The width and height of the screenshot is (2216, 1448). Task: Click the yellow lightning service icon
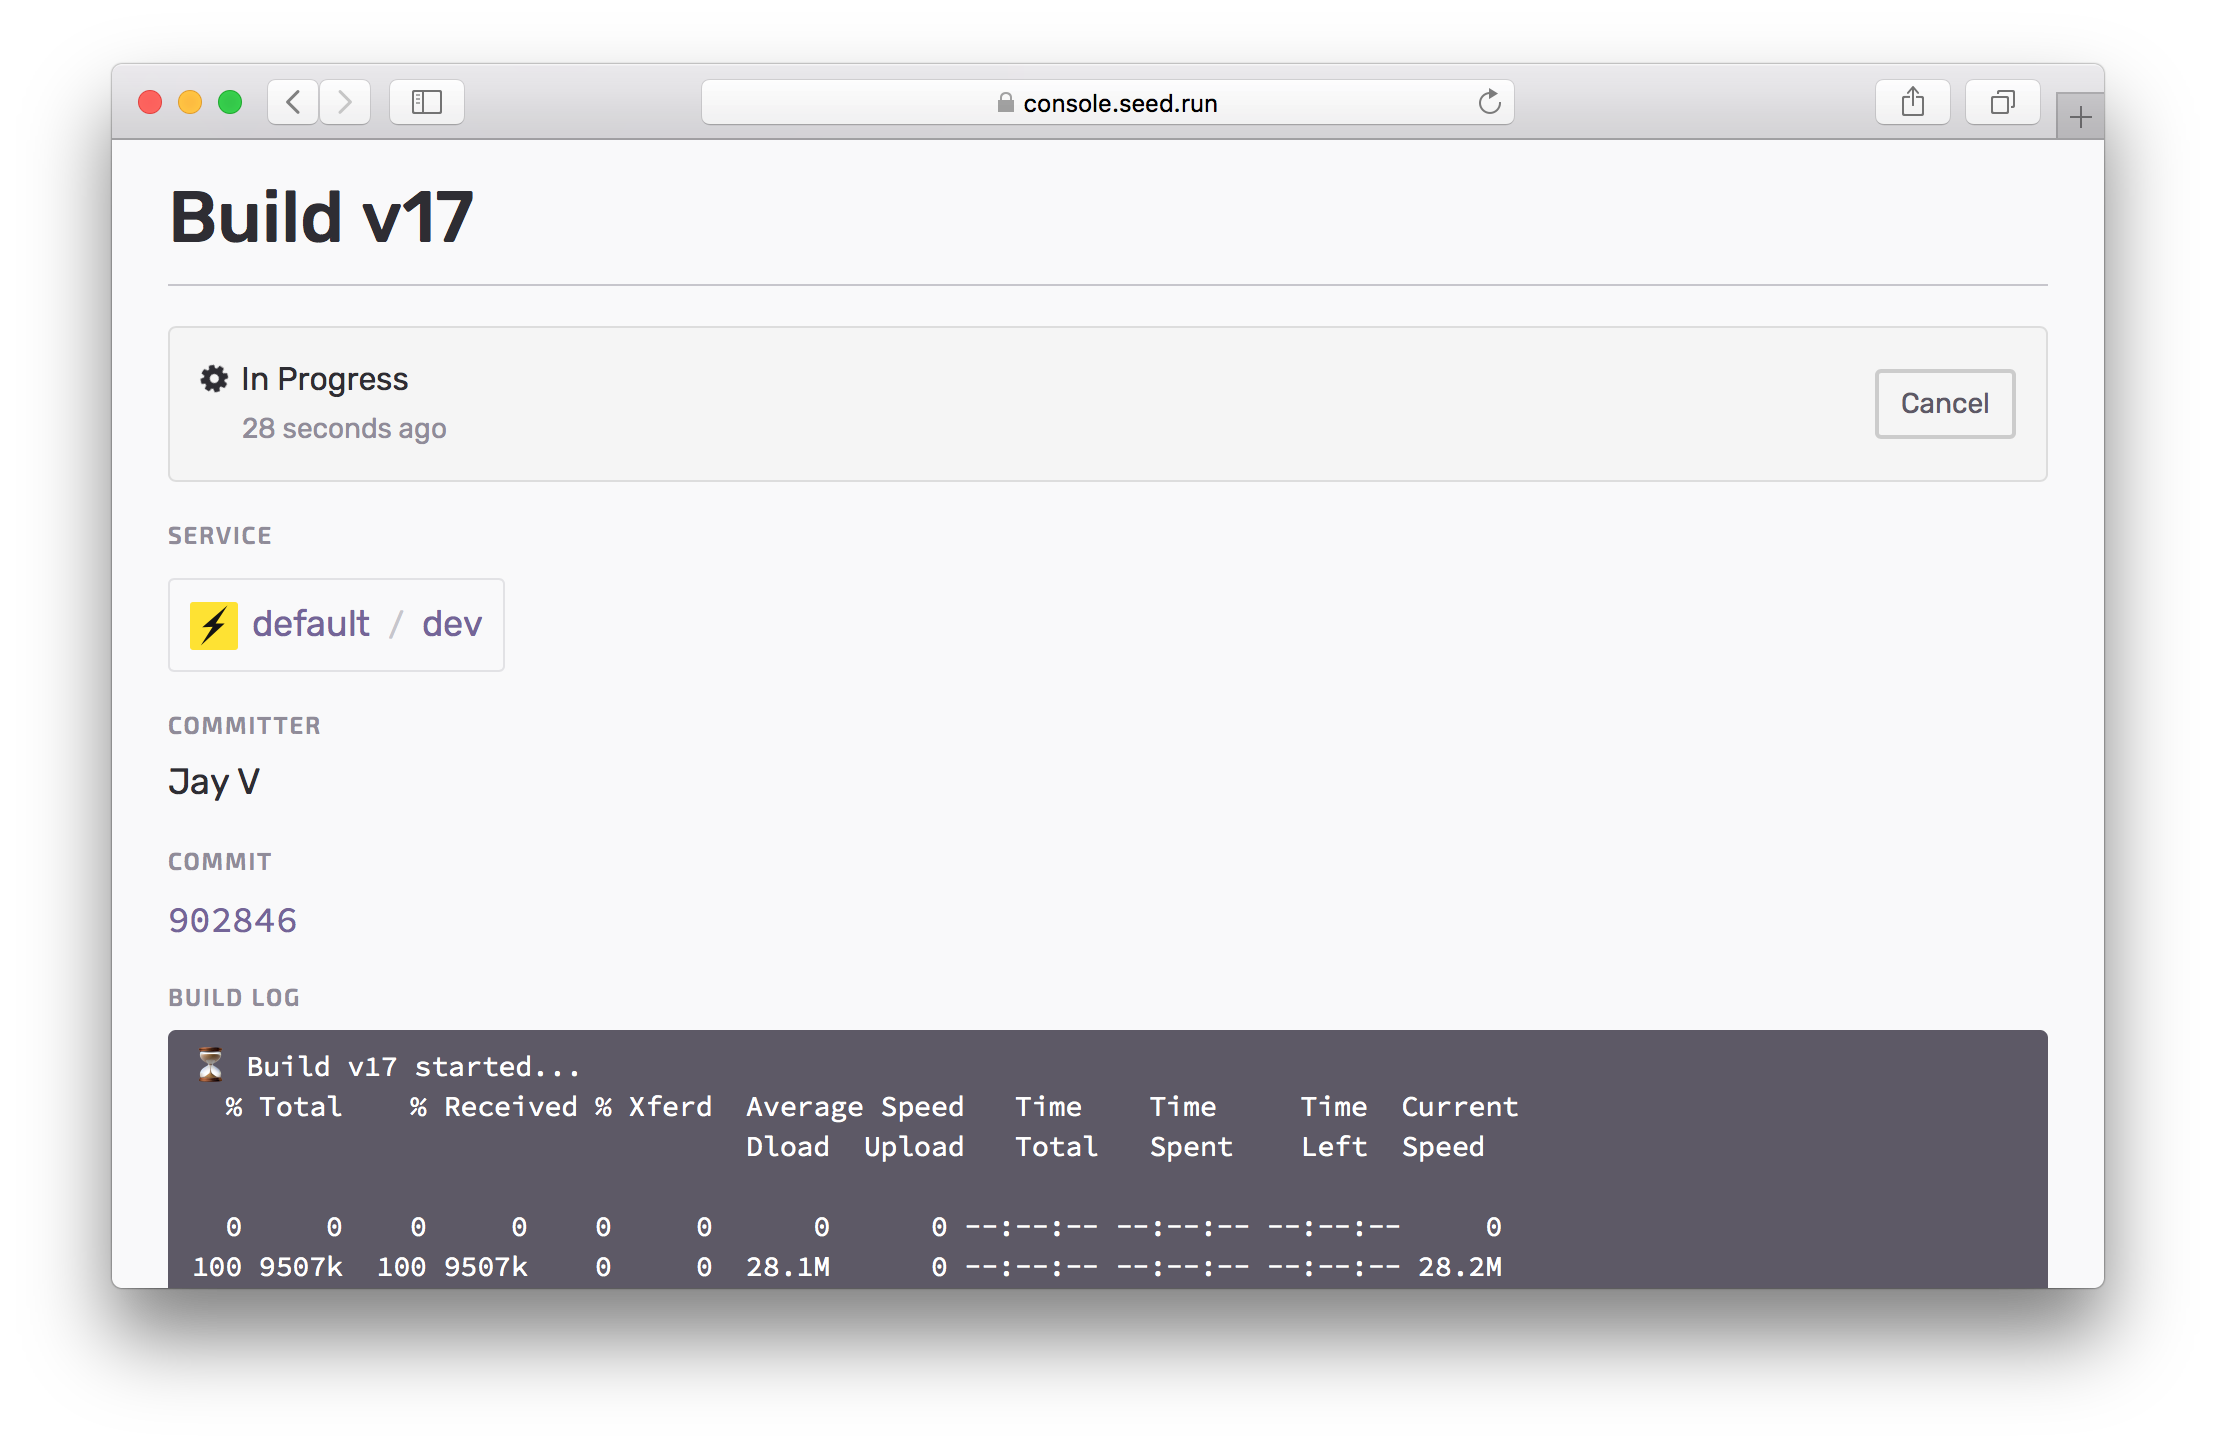click(x=214, y=625)
